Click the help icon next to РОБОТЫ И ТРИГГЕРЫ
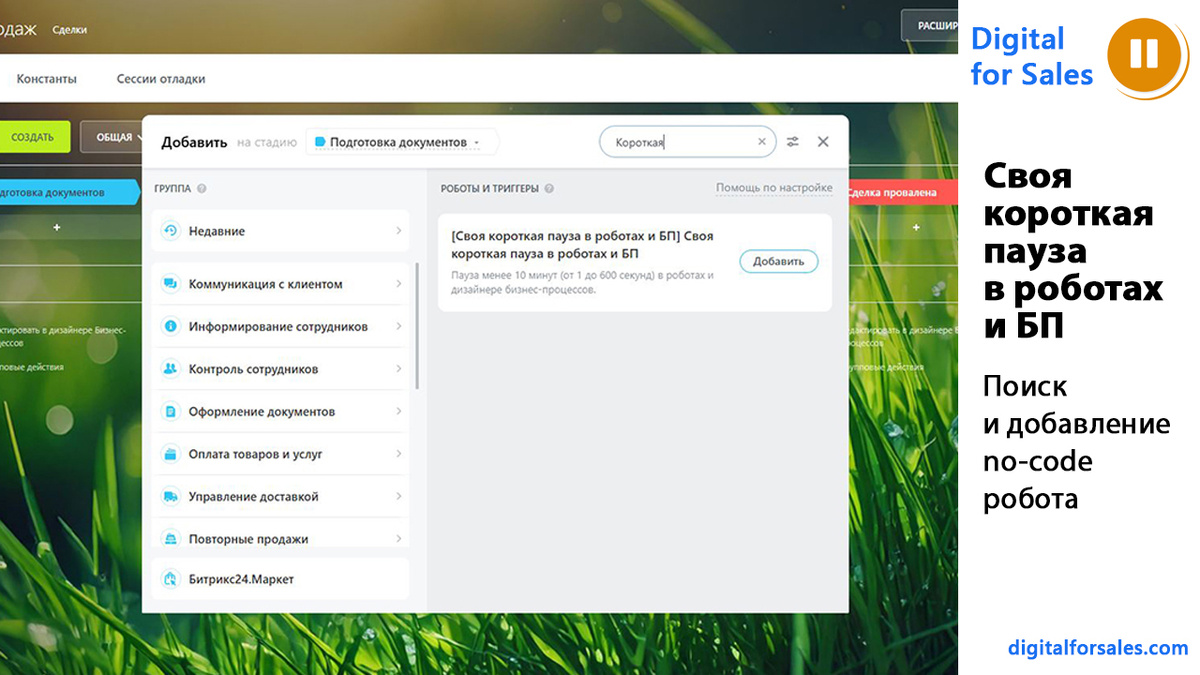 549,188
